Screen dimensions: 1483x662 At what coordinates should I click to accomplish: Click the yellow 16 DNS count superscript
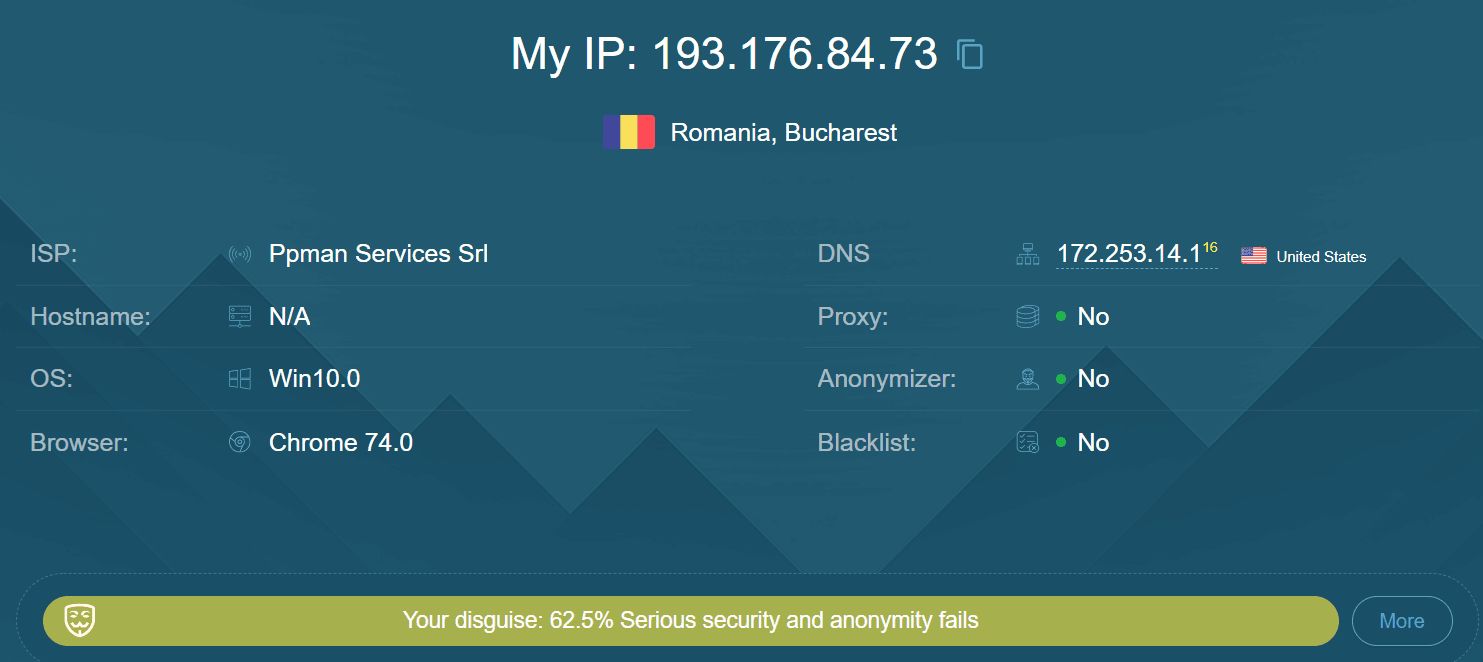(x=1210, y=247)
